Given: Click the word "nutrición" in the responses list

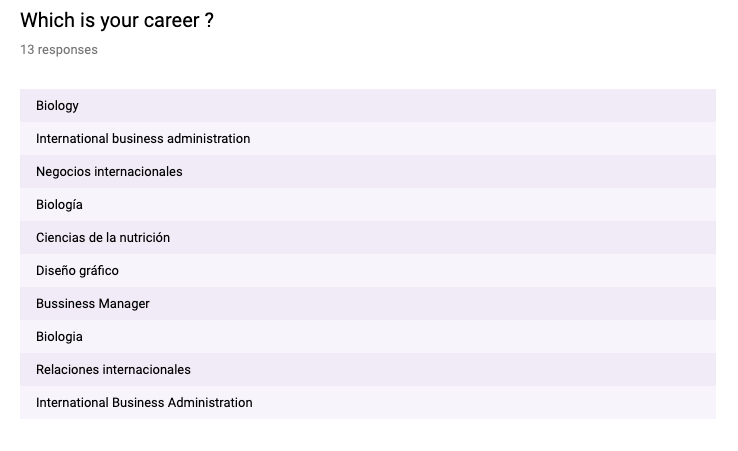Looking at the screenshot, I should click(x=145, y=238).
